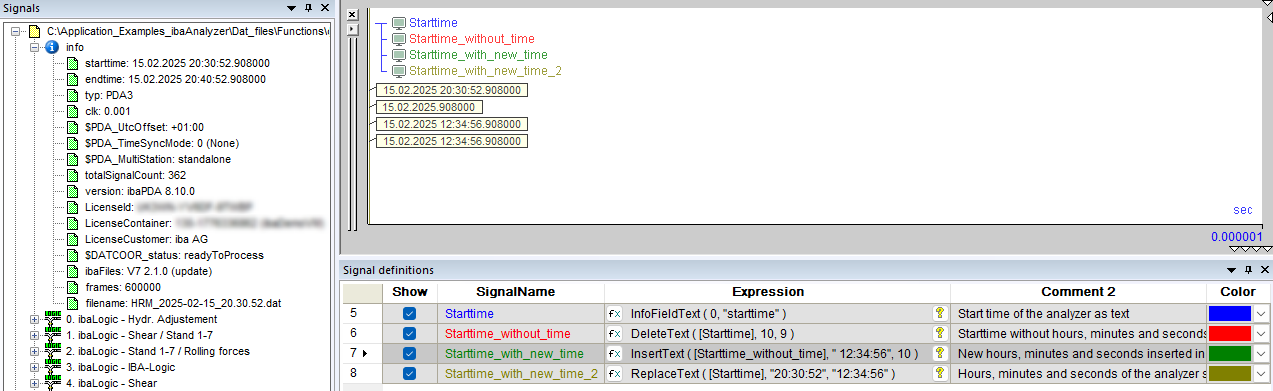Screen dimensions: 1273x391
Task: Click the DeleteText ( [Starttime], 10, 9 ) expression field
Action: [x=778, y=333]
